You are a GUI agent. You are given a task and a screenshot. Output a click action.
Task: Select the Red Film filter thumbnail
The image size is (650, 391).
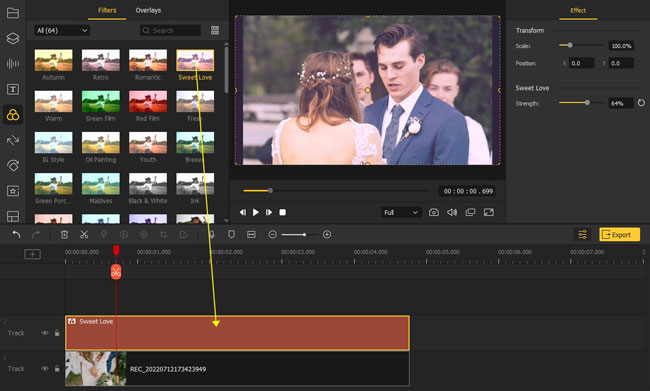point(148,101)
